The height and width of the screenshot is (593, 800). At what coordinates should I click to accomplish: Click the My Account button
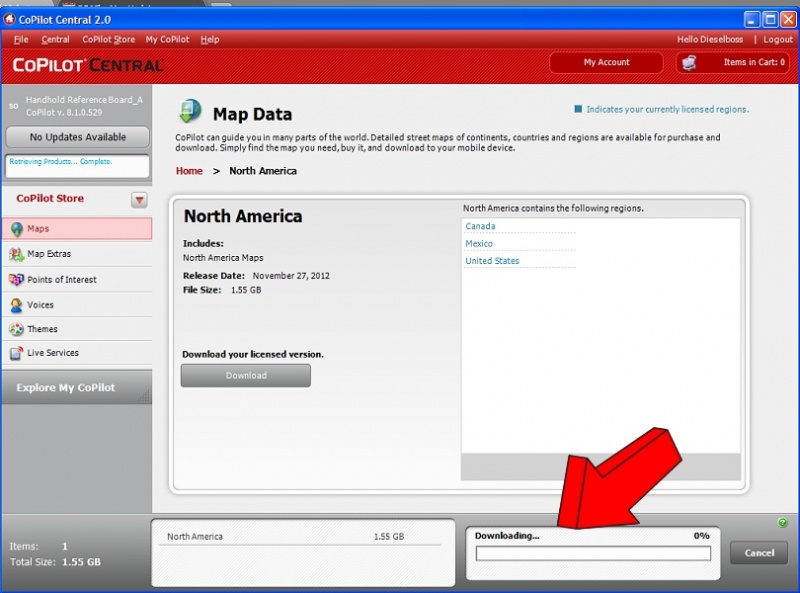pos(606,62)
